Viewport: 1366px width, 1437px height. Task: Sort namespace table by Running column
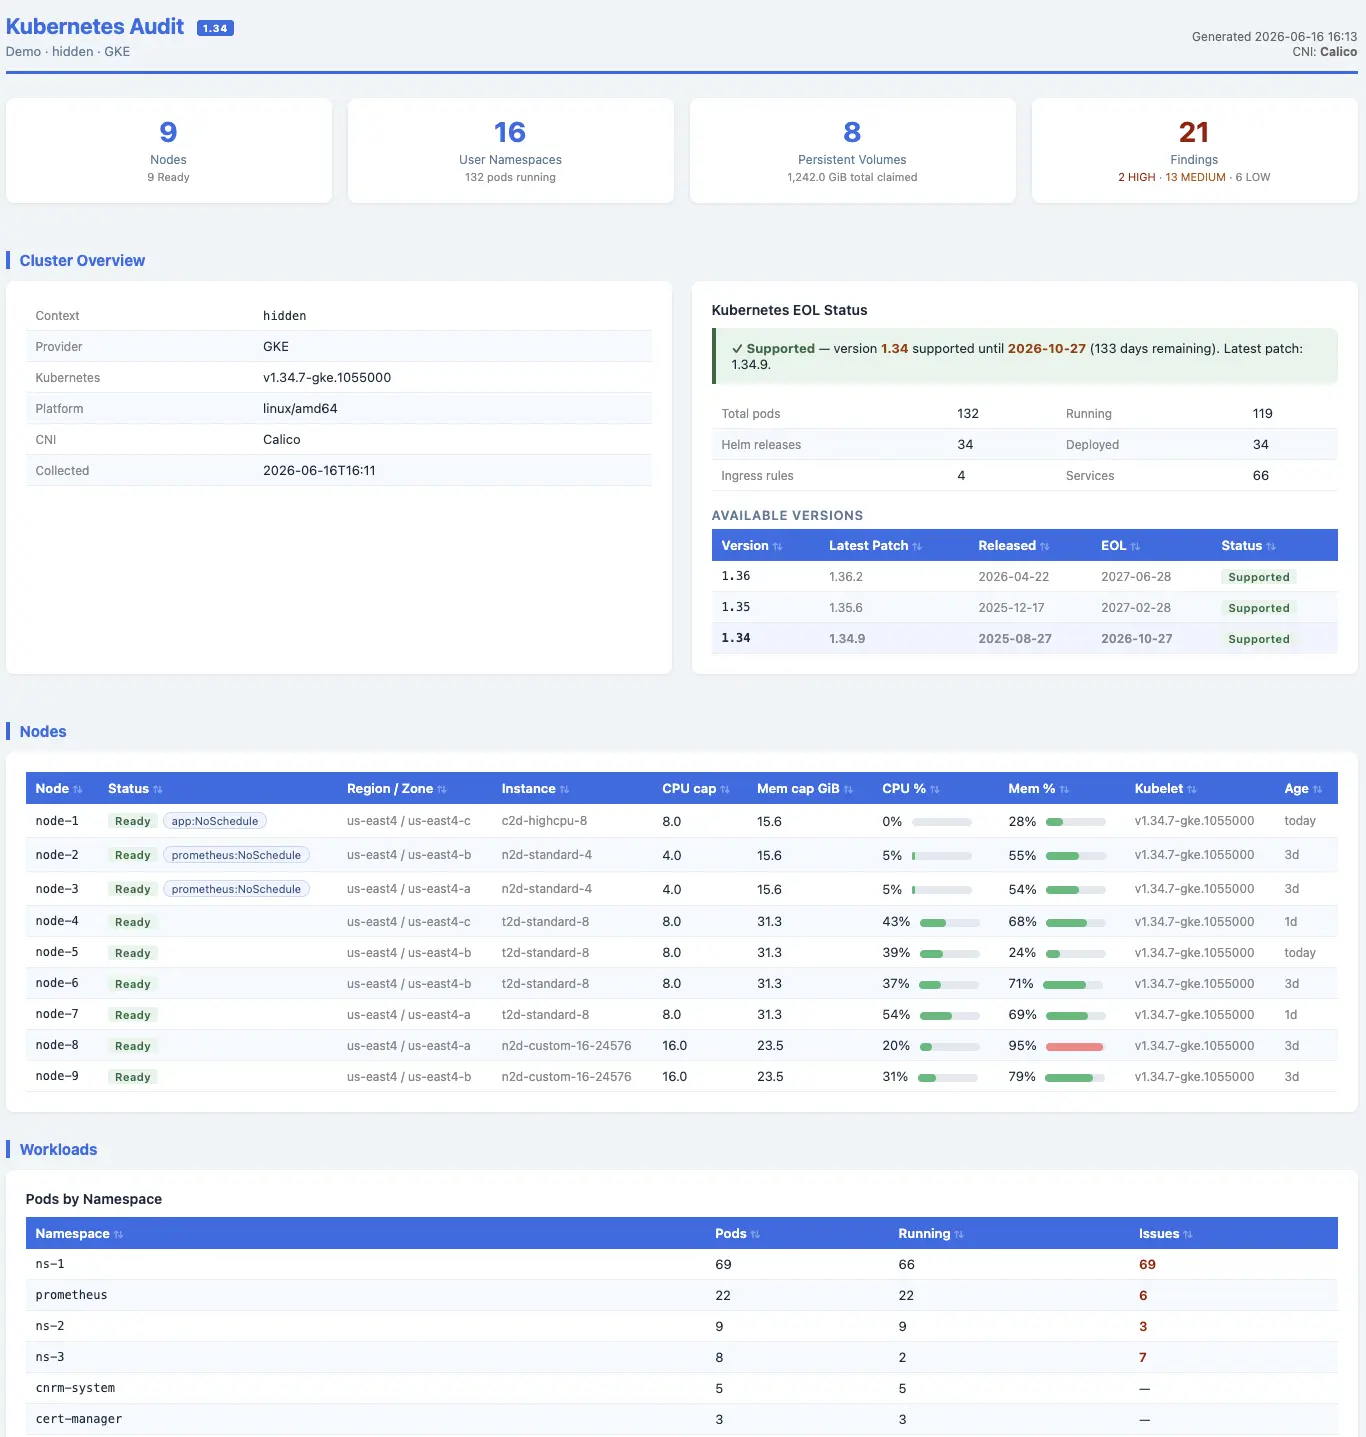(930, 1234)
